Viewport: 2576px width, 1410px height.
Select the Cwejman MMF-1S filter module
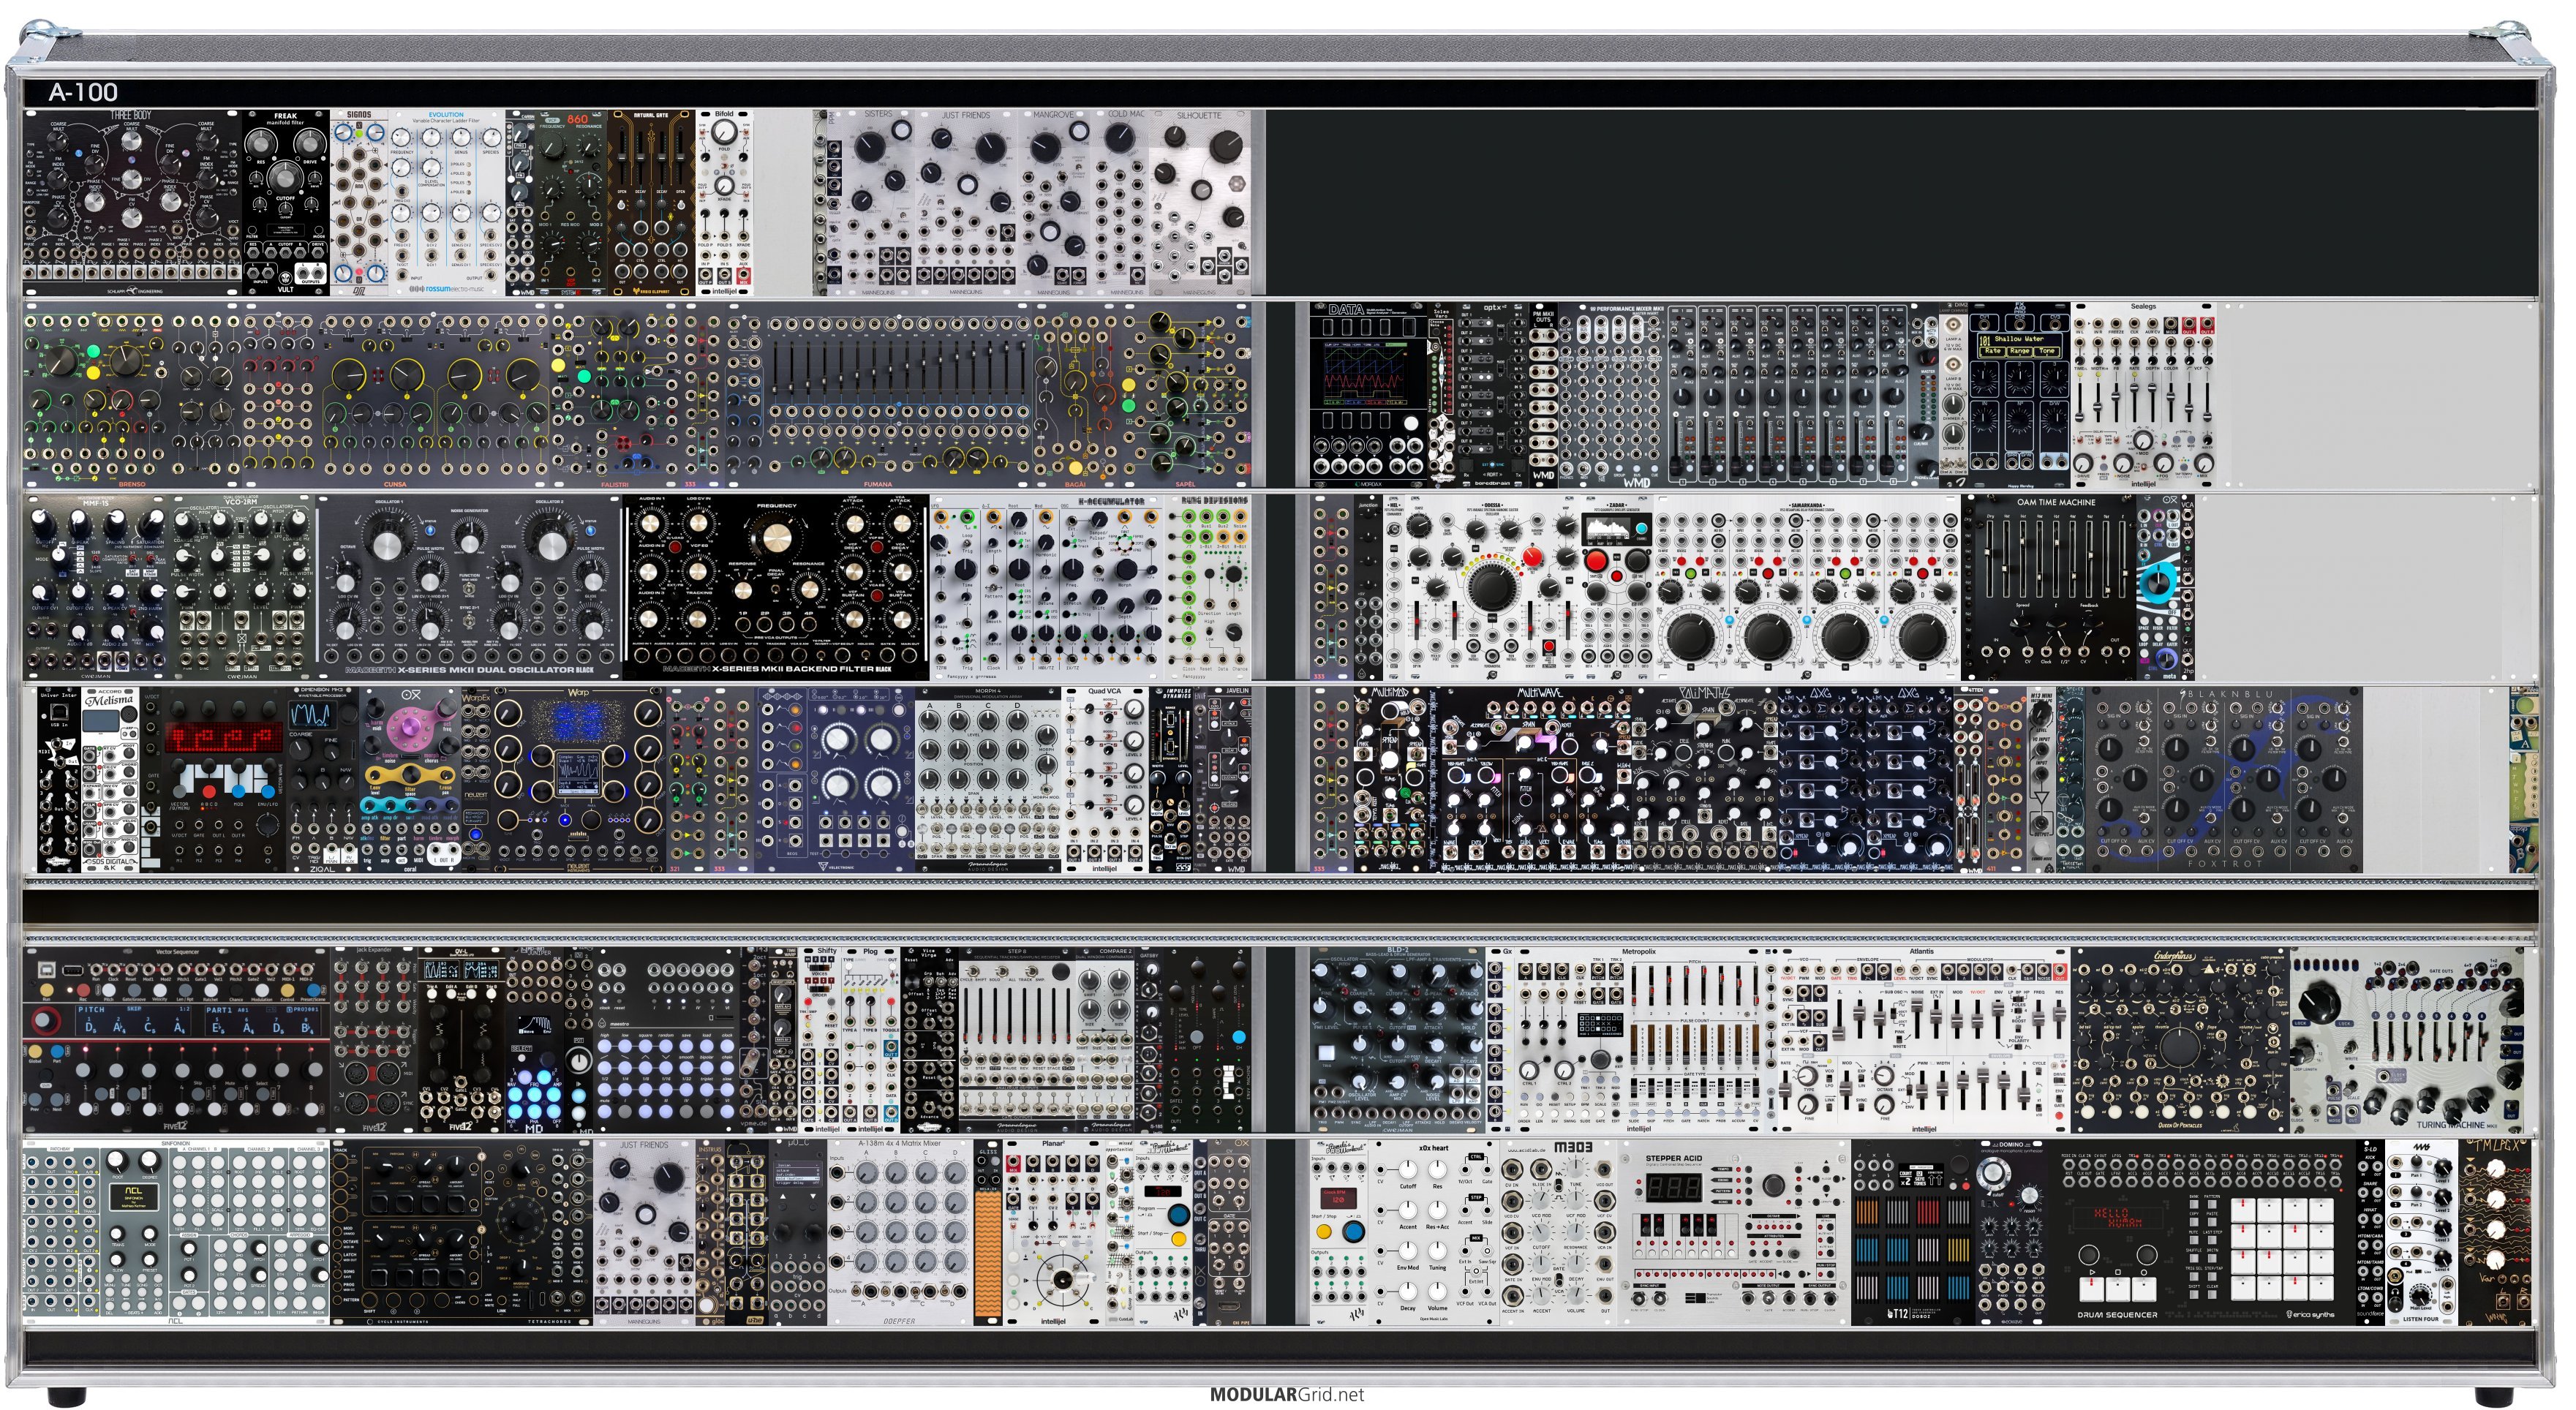97,588
